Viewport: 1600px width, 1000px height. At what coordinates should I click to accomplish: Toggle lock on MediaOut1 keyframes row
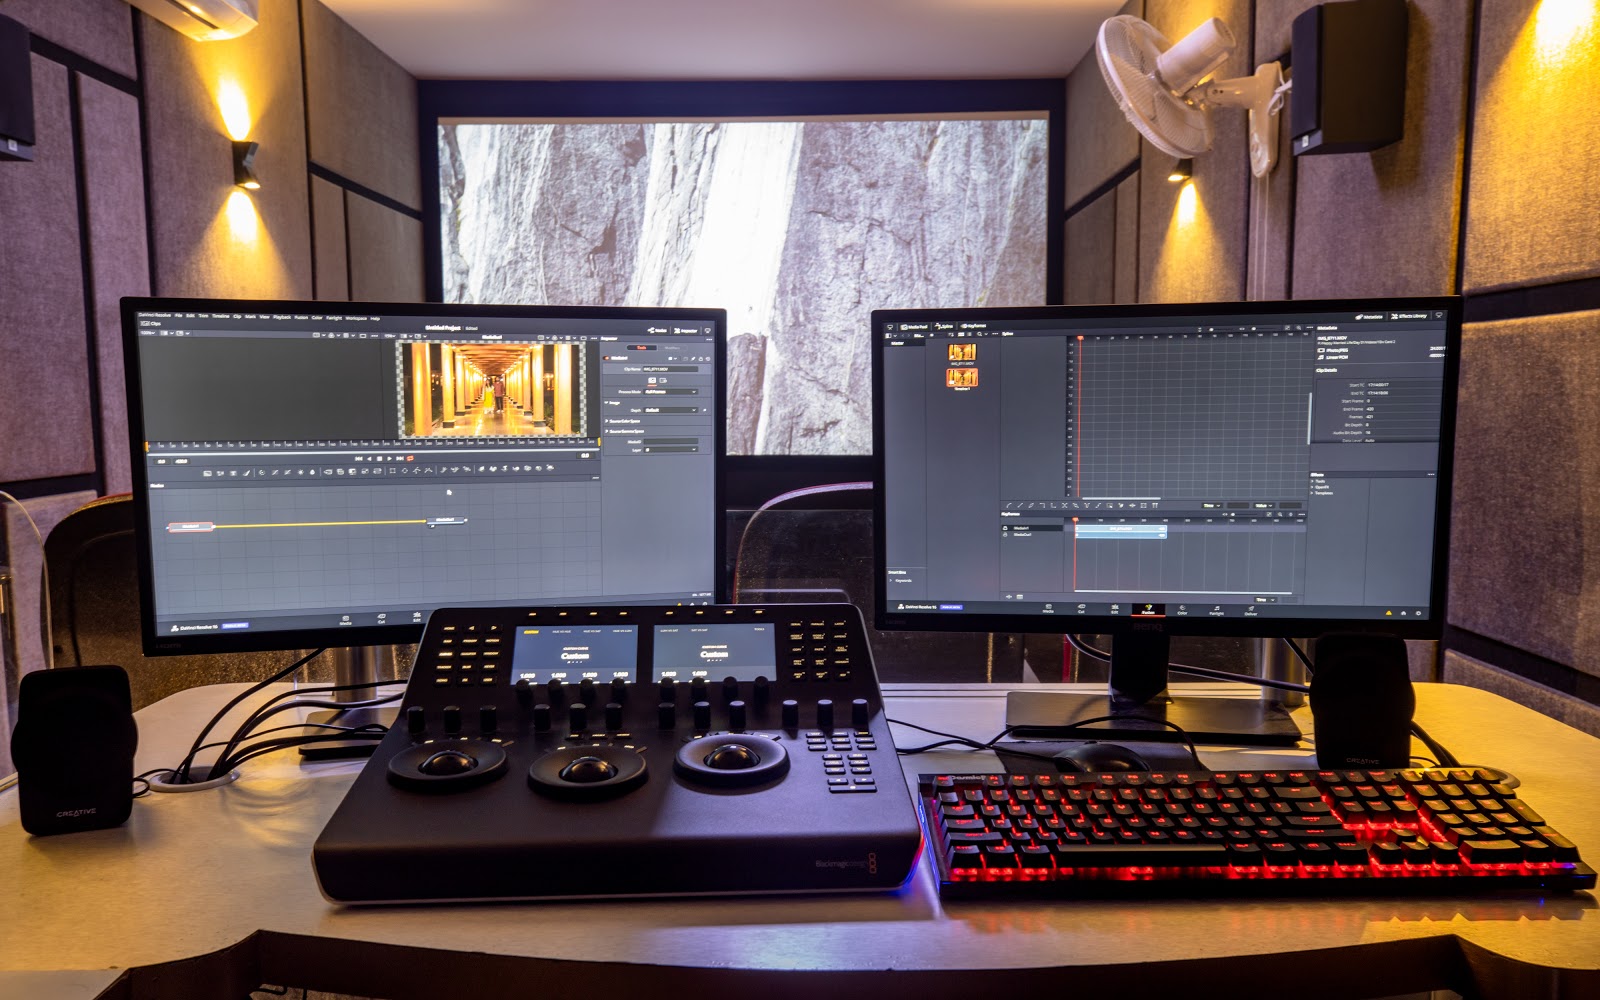coord(1005,535)
